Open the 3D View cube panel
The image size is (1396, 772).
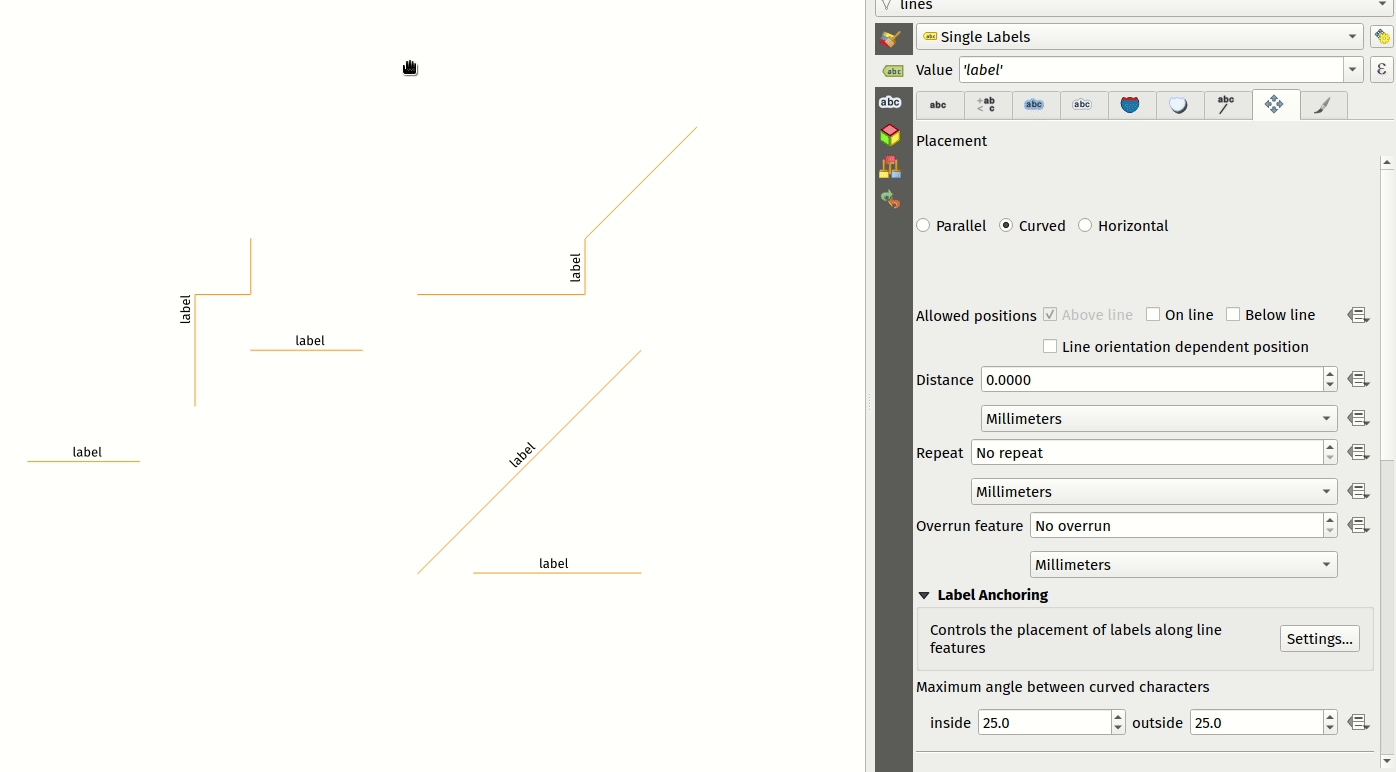pyautogui.click(x=890, y=135)
